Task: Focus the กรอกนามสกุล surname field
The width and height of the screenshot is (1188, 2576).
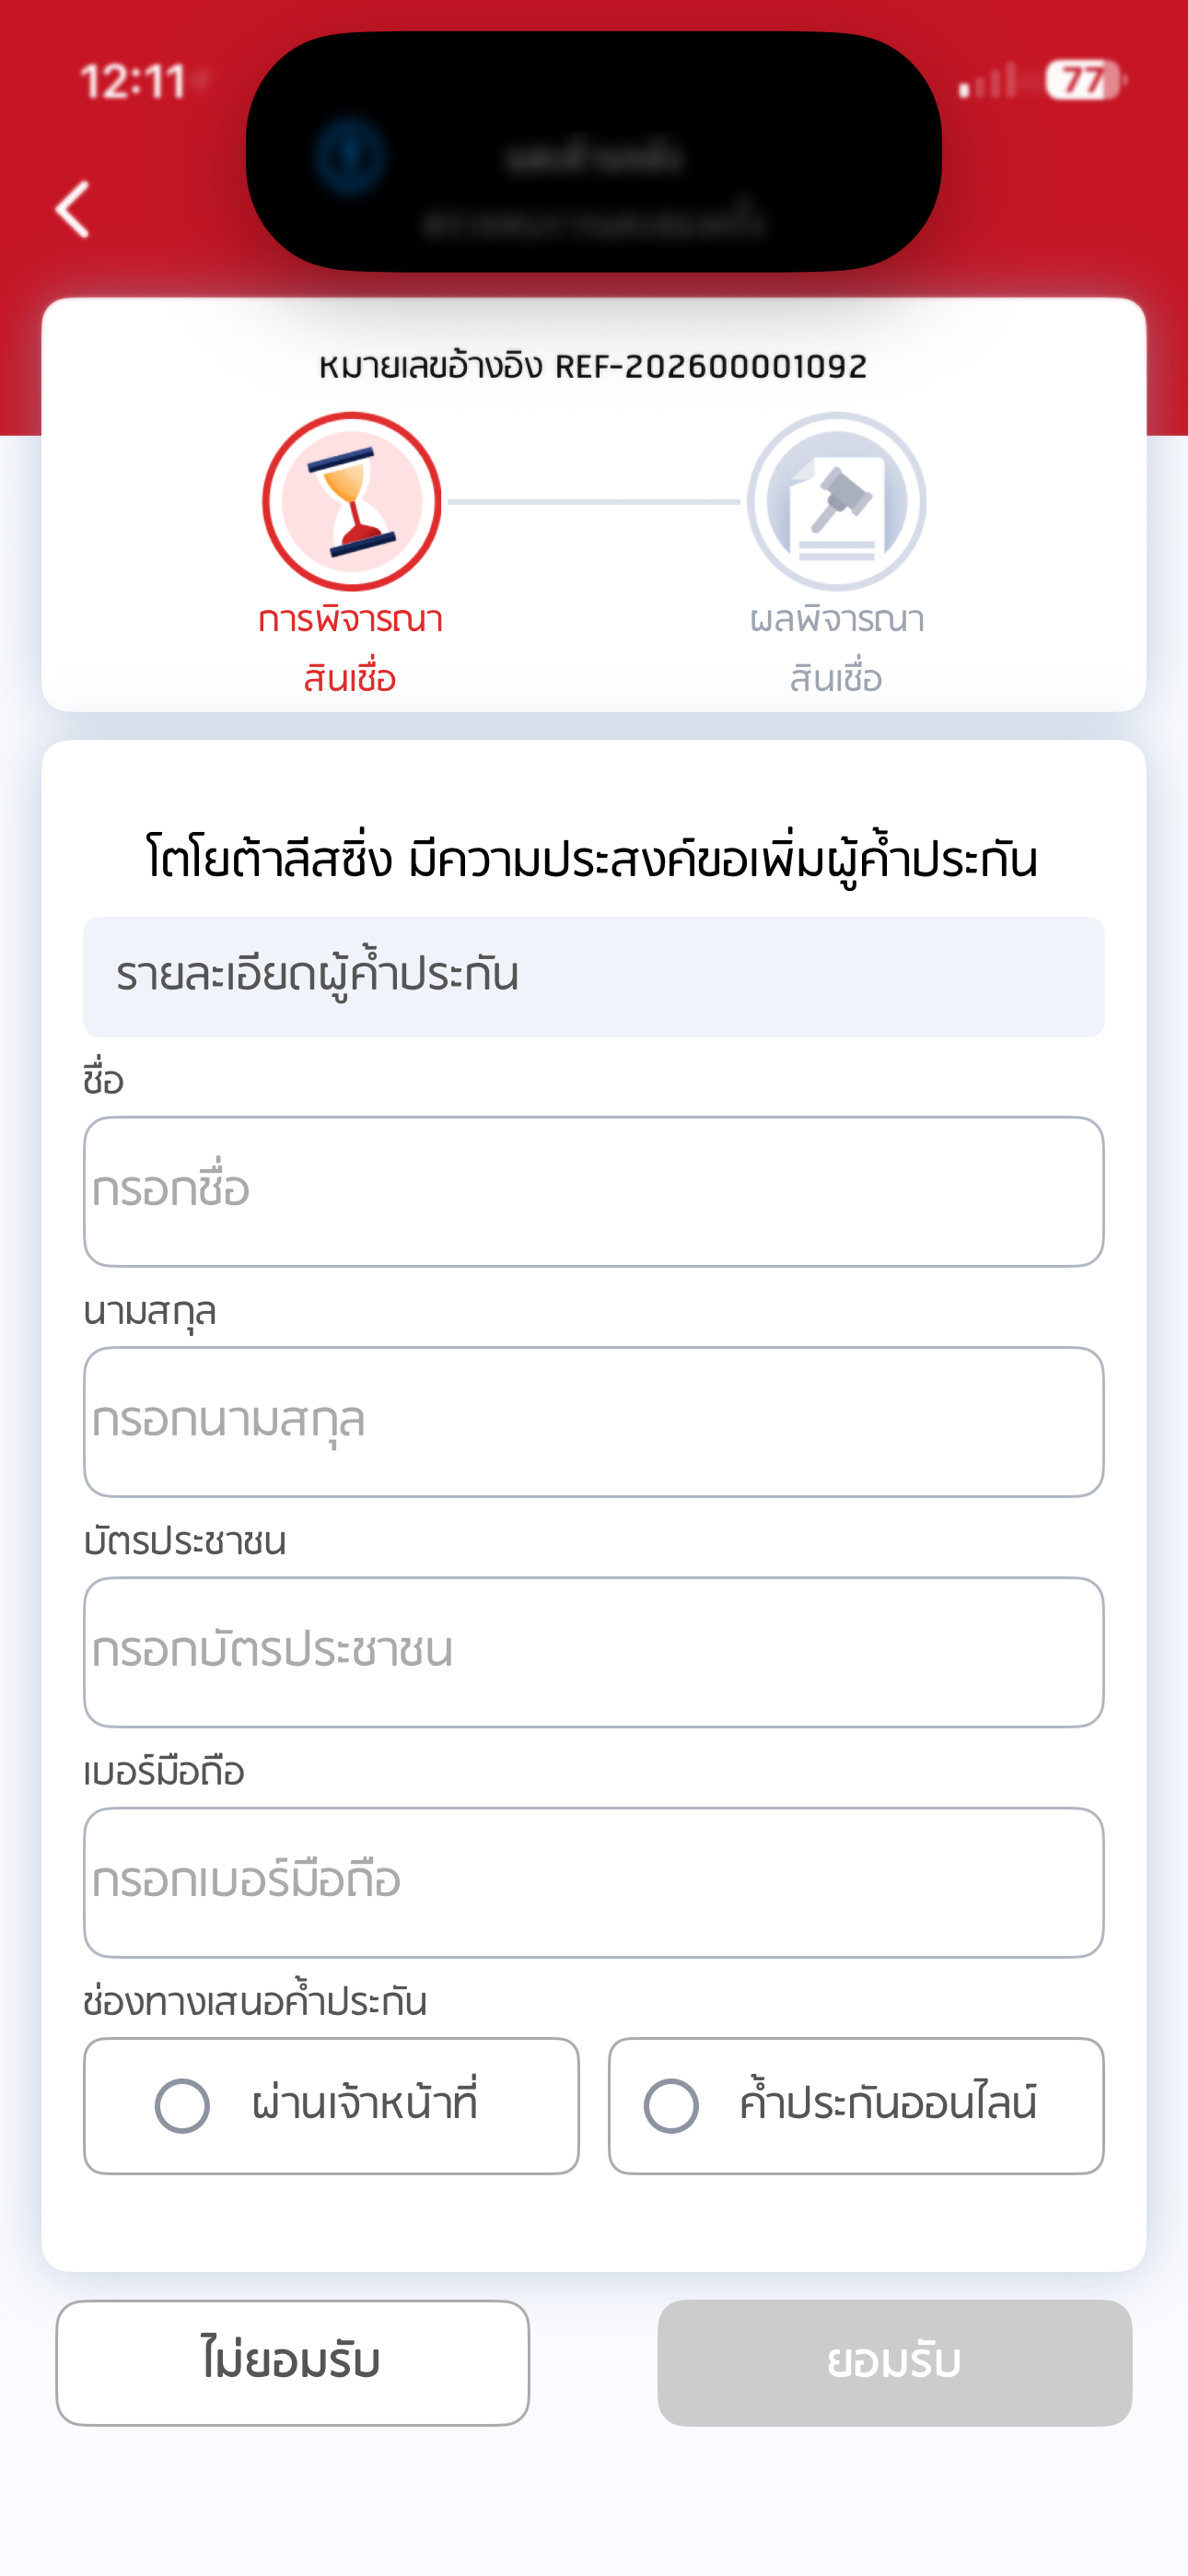Action: click(593, 1421)
